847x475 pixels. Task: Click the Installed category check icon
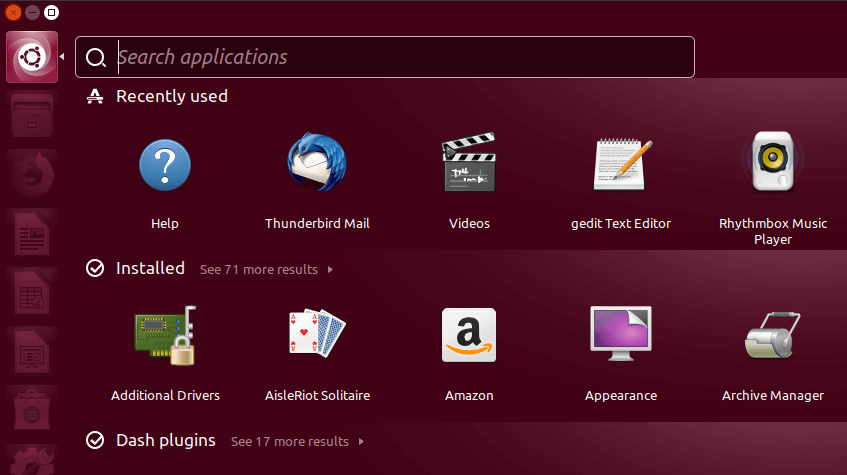[x=95, y=268]
